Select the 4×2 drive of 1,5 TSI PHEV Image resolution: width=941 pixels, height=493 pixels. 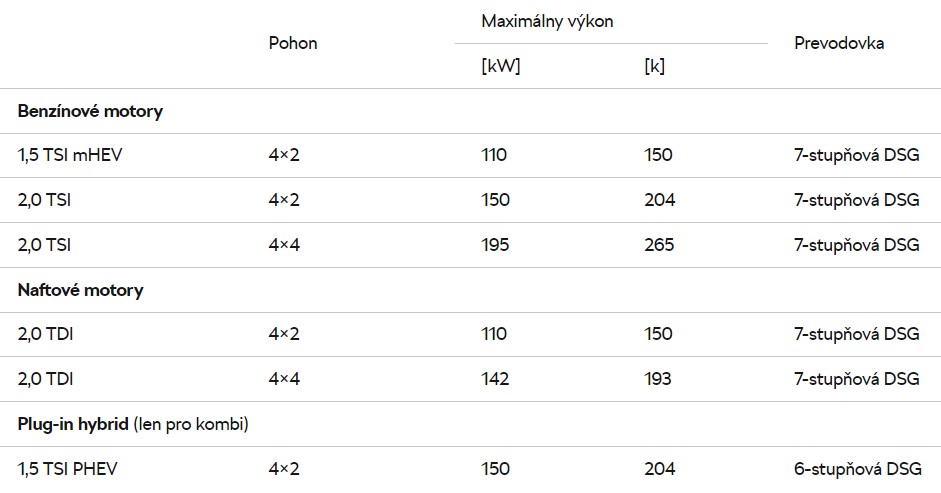284,468
